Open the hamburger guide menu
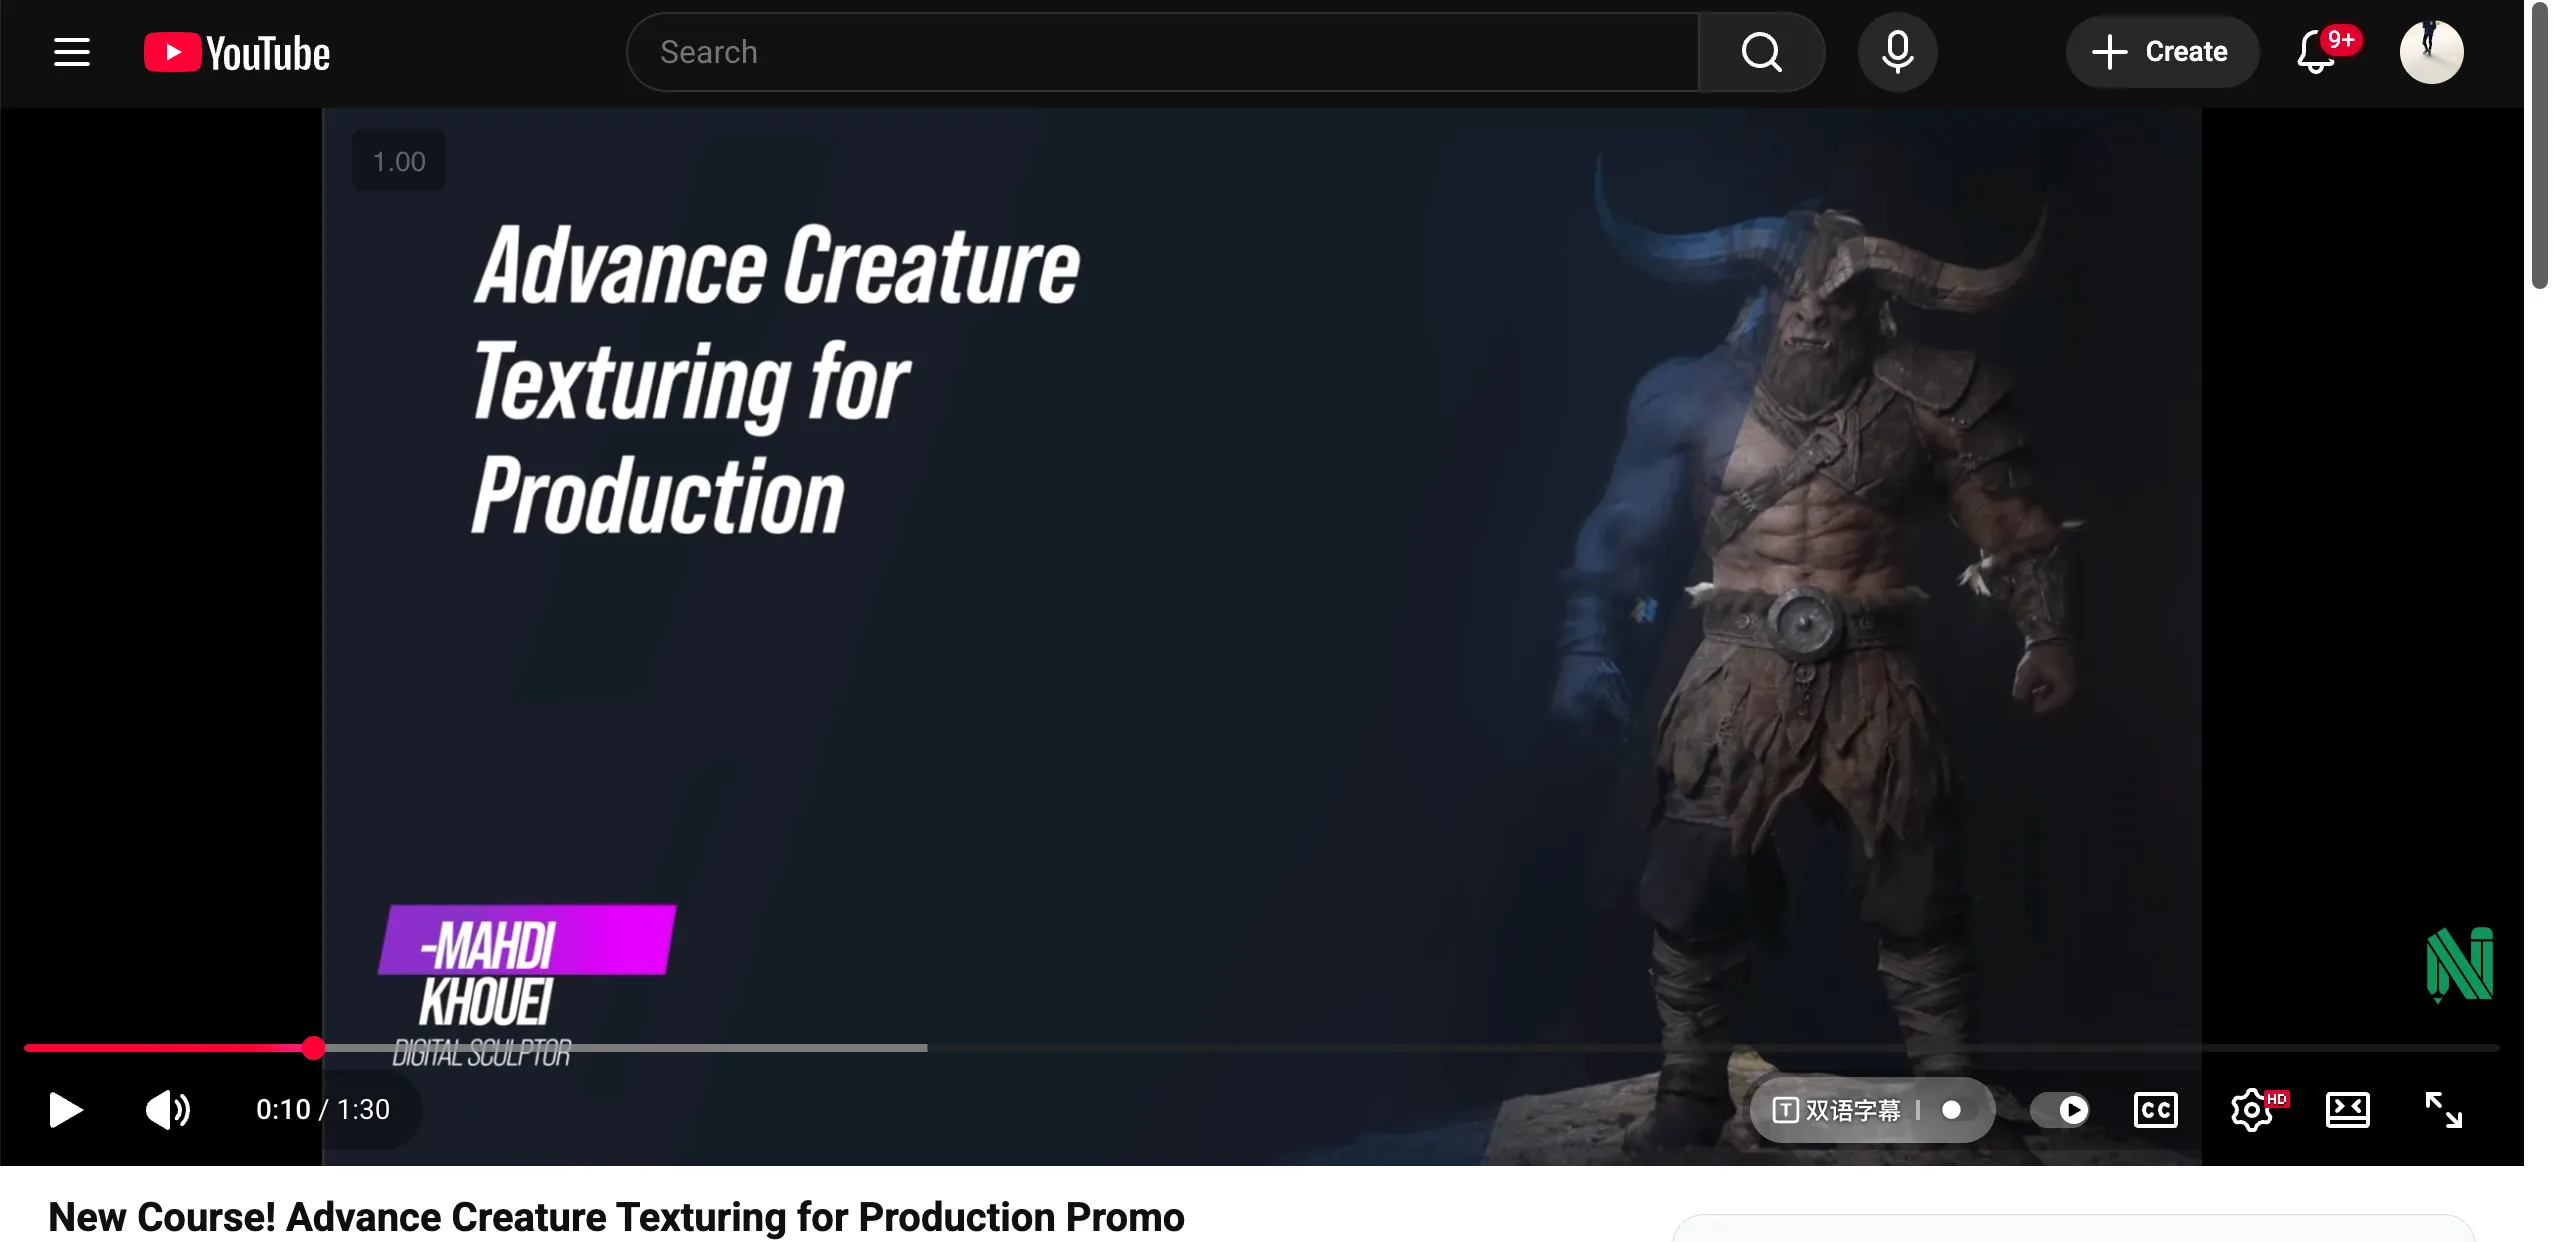This screenshot has height=1242, width=2554. 72,52
